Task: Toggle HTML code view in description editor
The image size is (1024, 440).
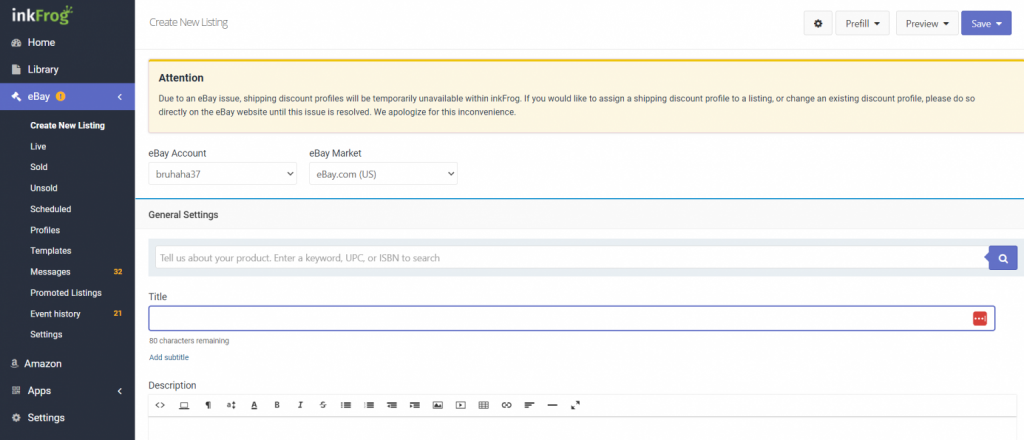Action: (160, 405)
